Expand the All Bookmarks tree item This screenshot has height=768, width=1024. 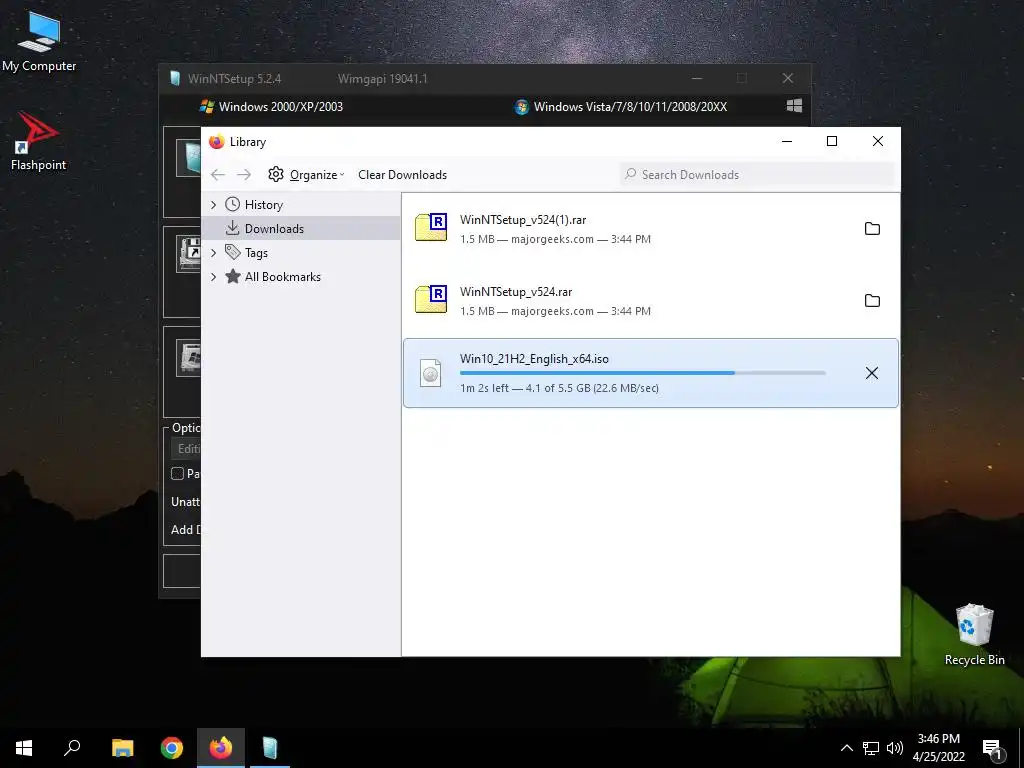click(214, 277)
